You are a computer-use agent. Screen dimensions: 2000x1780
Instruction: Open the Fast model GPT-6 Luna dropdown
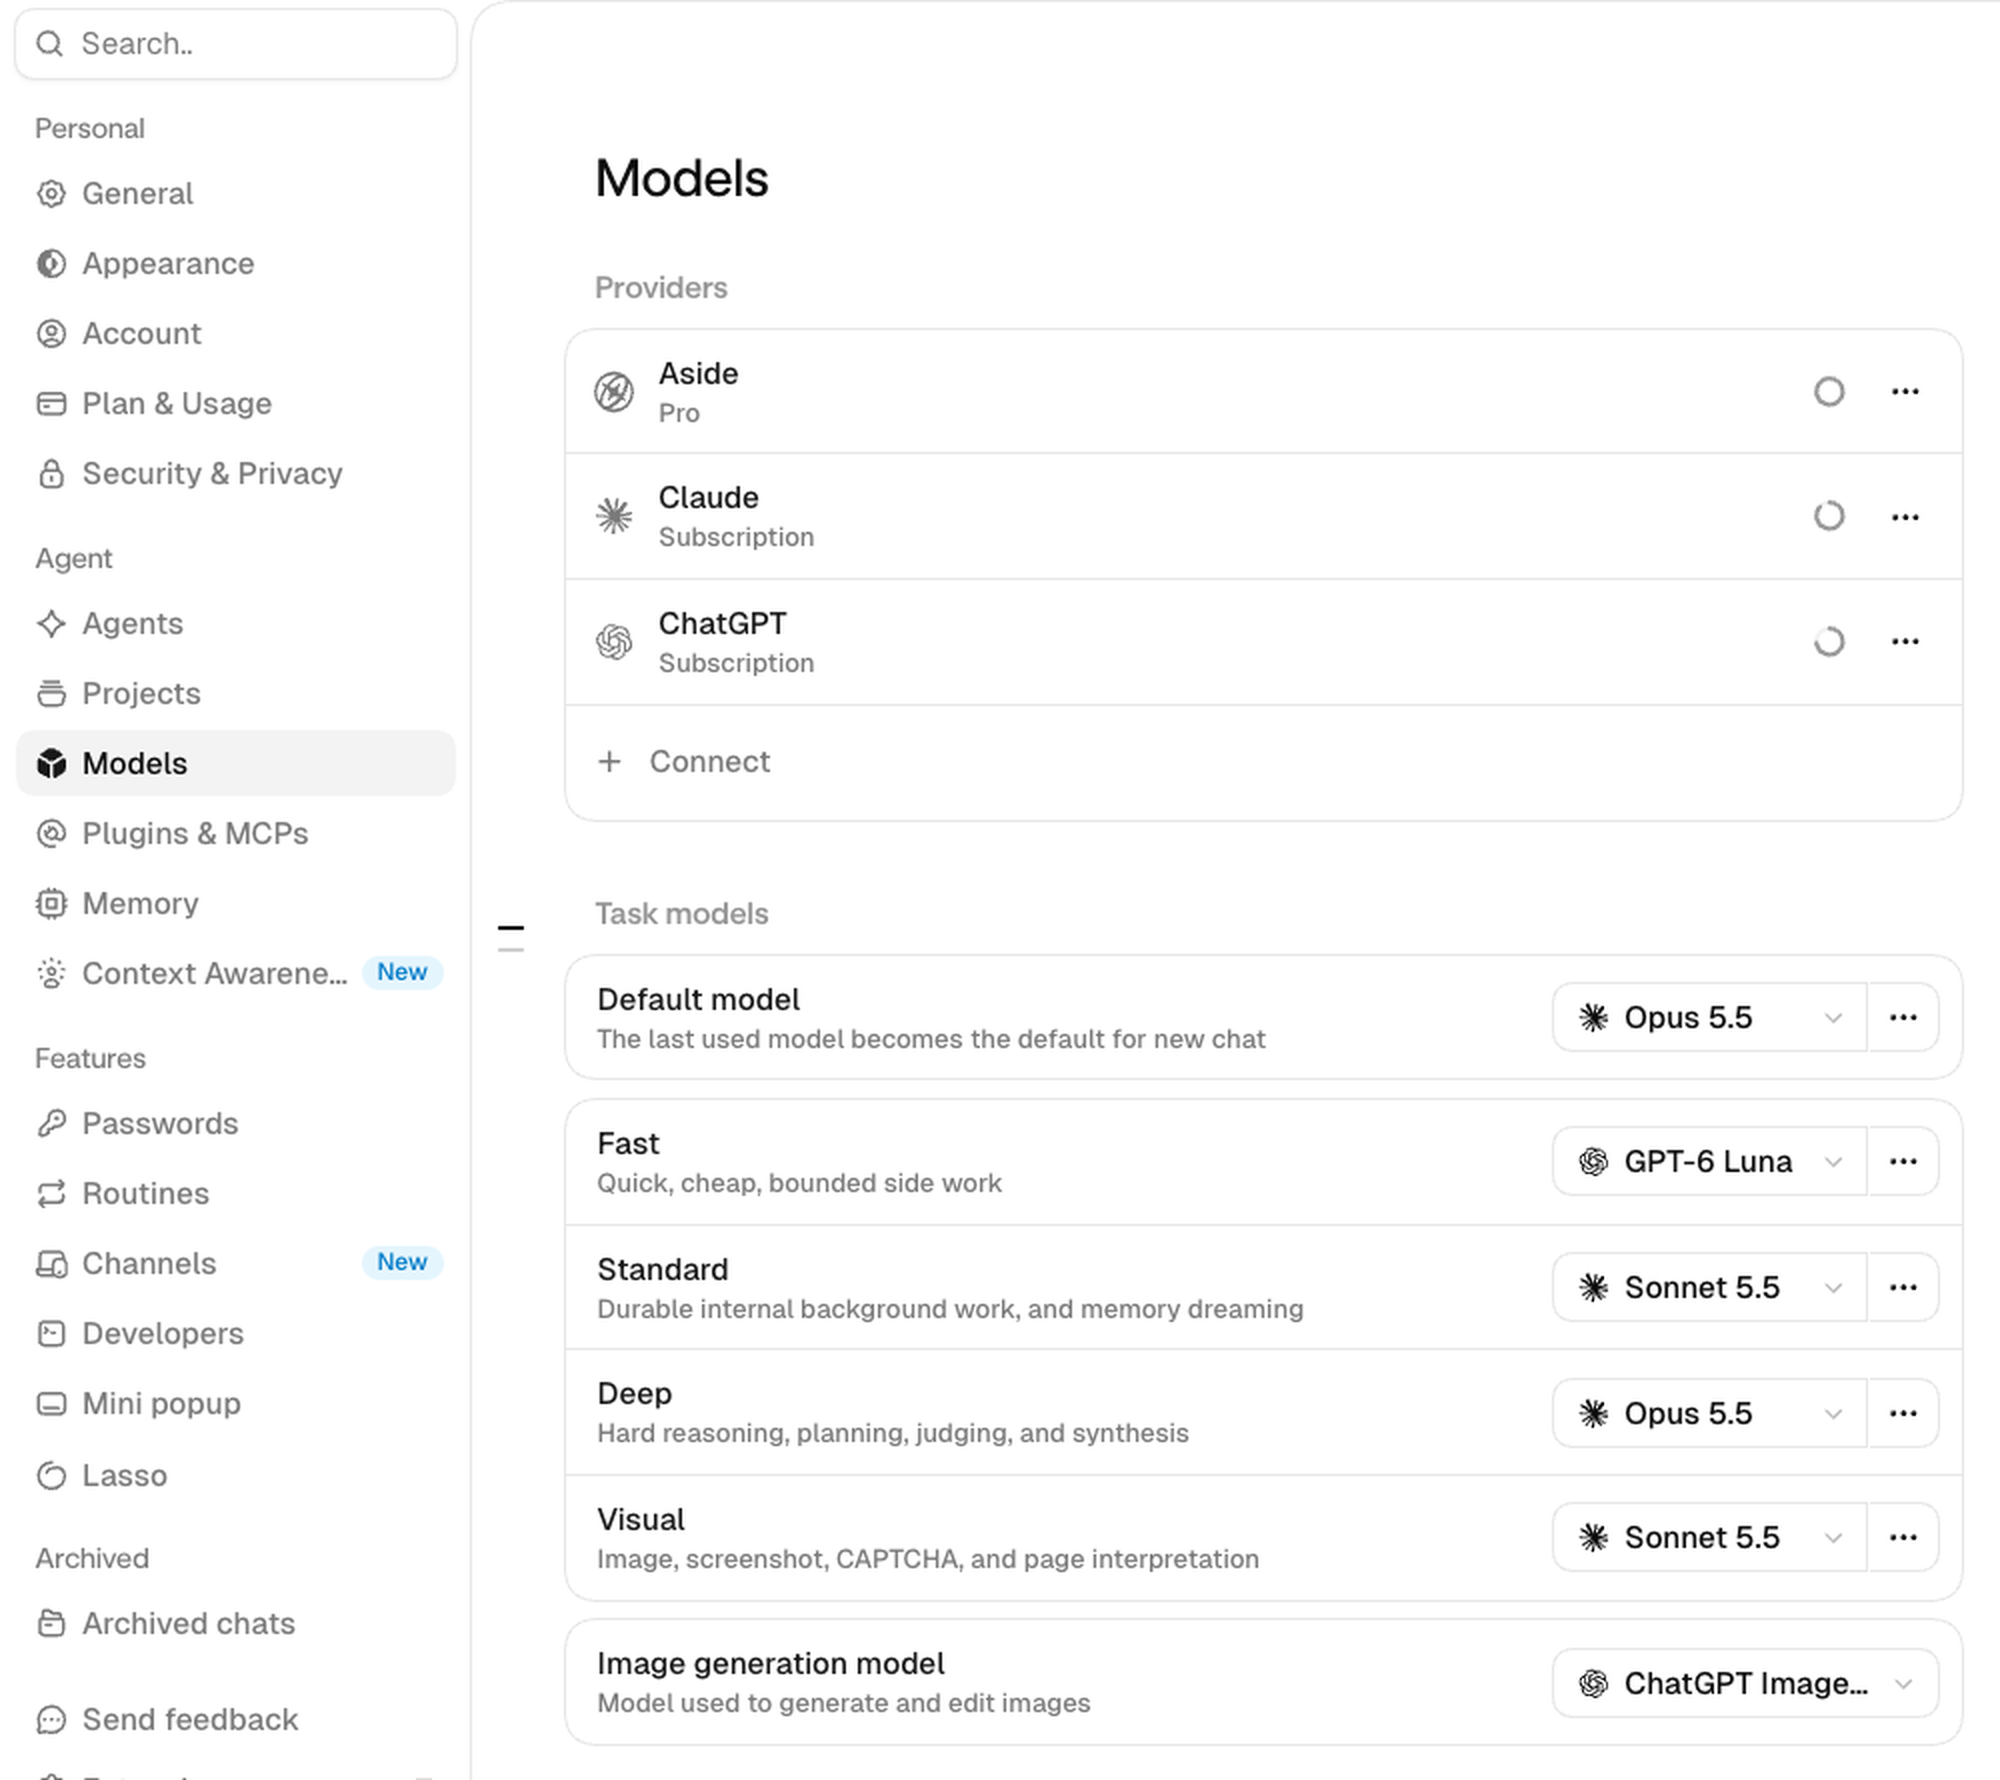tap(1709, 1161)
